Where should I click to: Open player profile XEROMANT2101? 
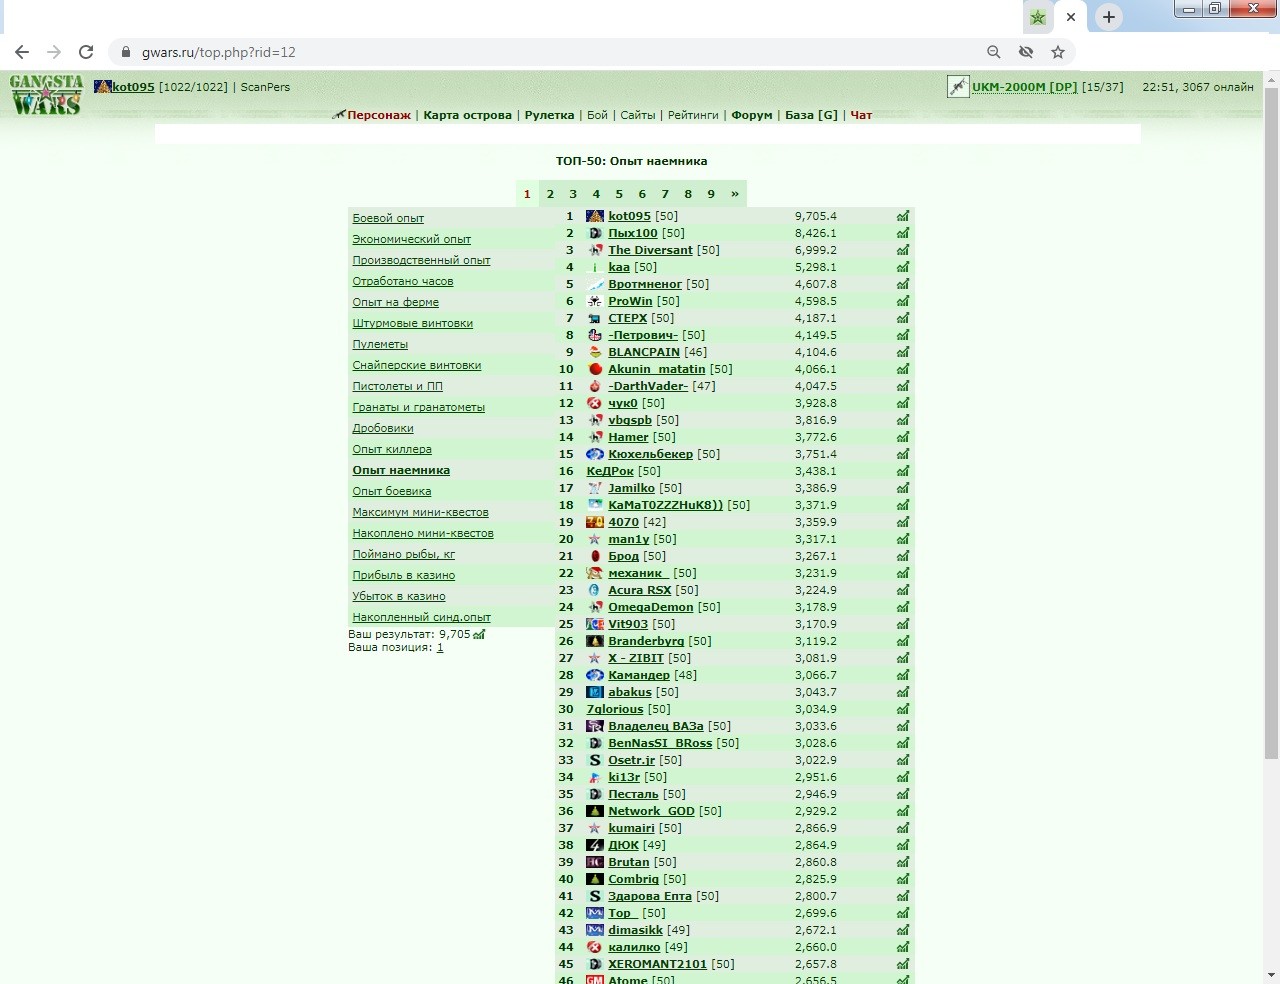click(657, 964)
